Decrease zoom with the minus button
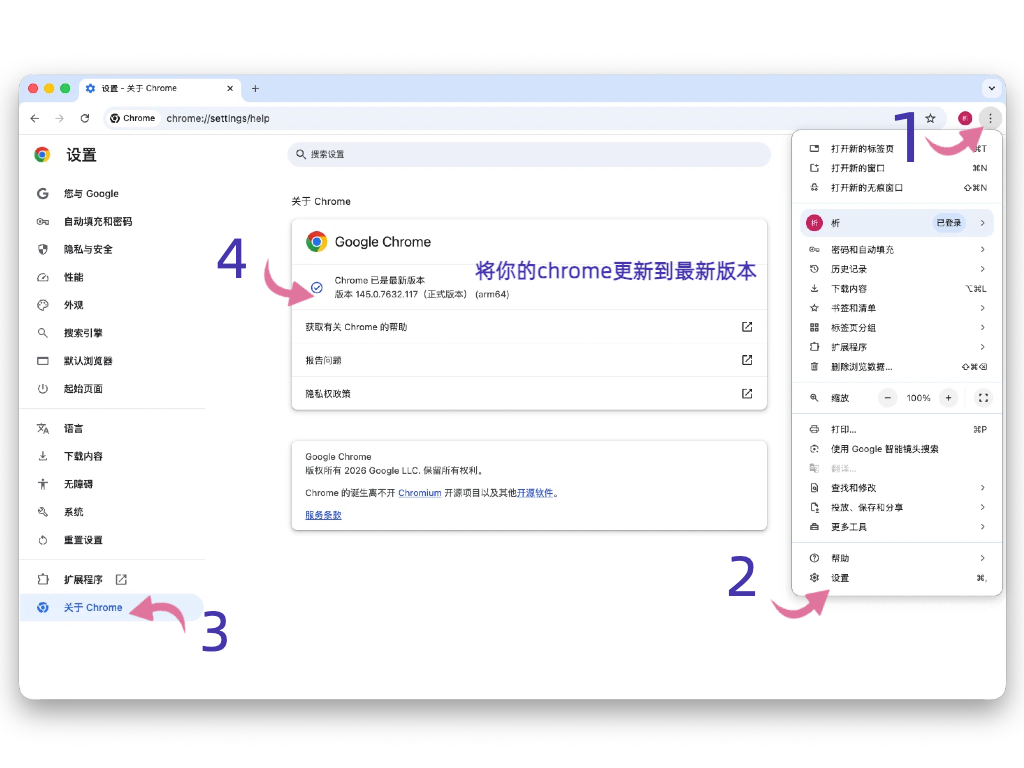The height and width of the screenshot is (768, 1024). coord(888,398)
